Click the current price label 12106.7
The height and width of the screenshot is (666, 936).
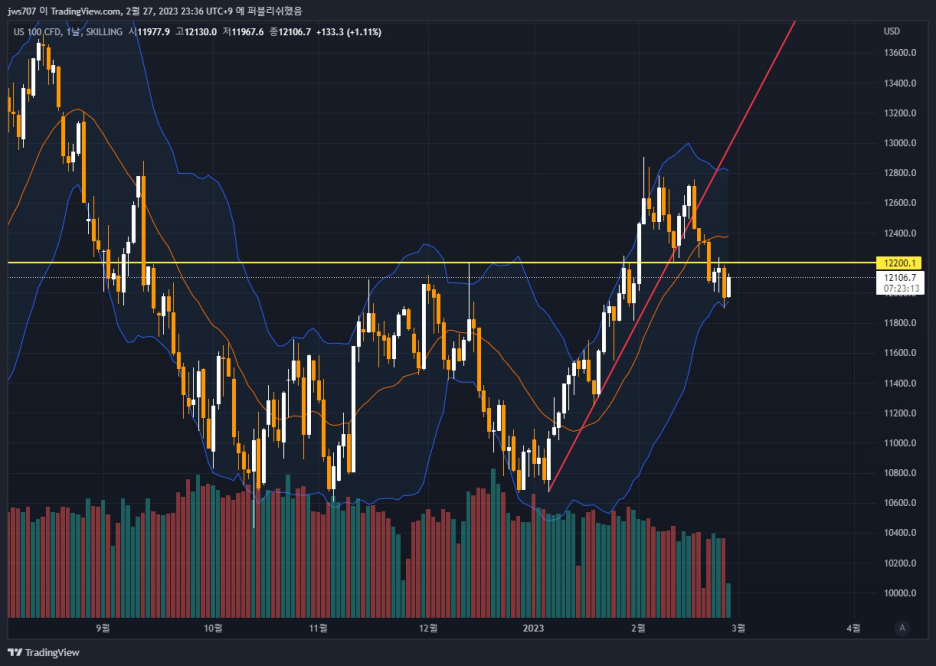[900, 278]
